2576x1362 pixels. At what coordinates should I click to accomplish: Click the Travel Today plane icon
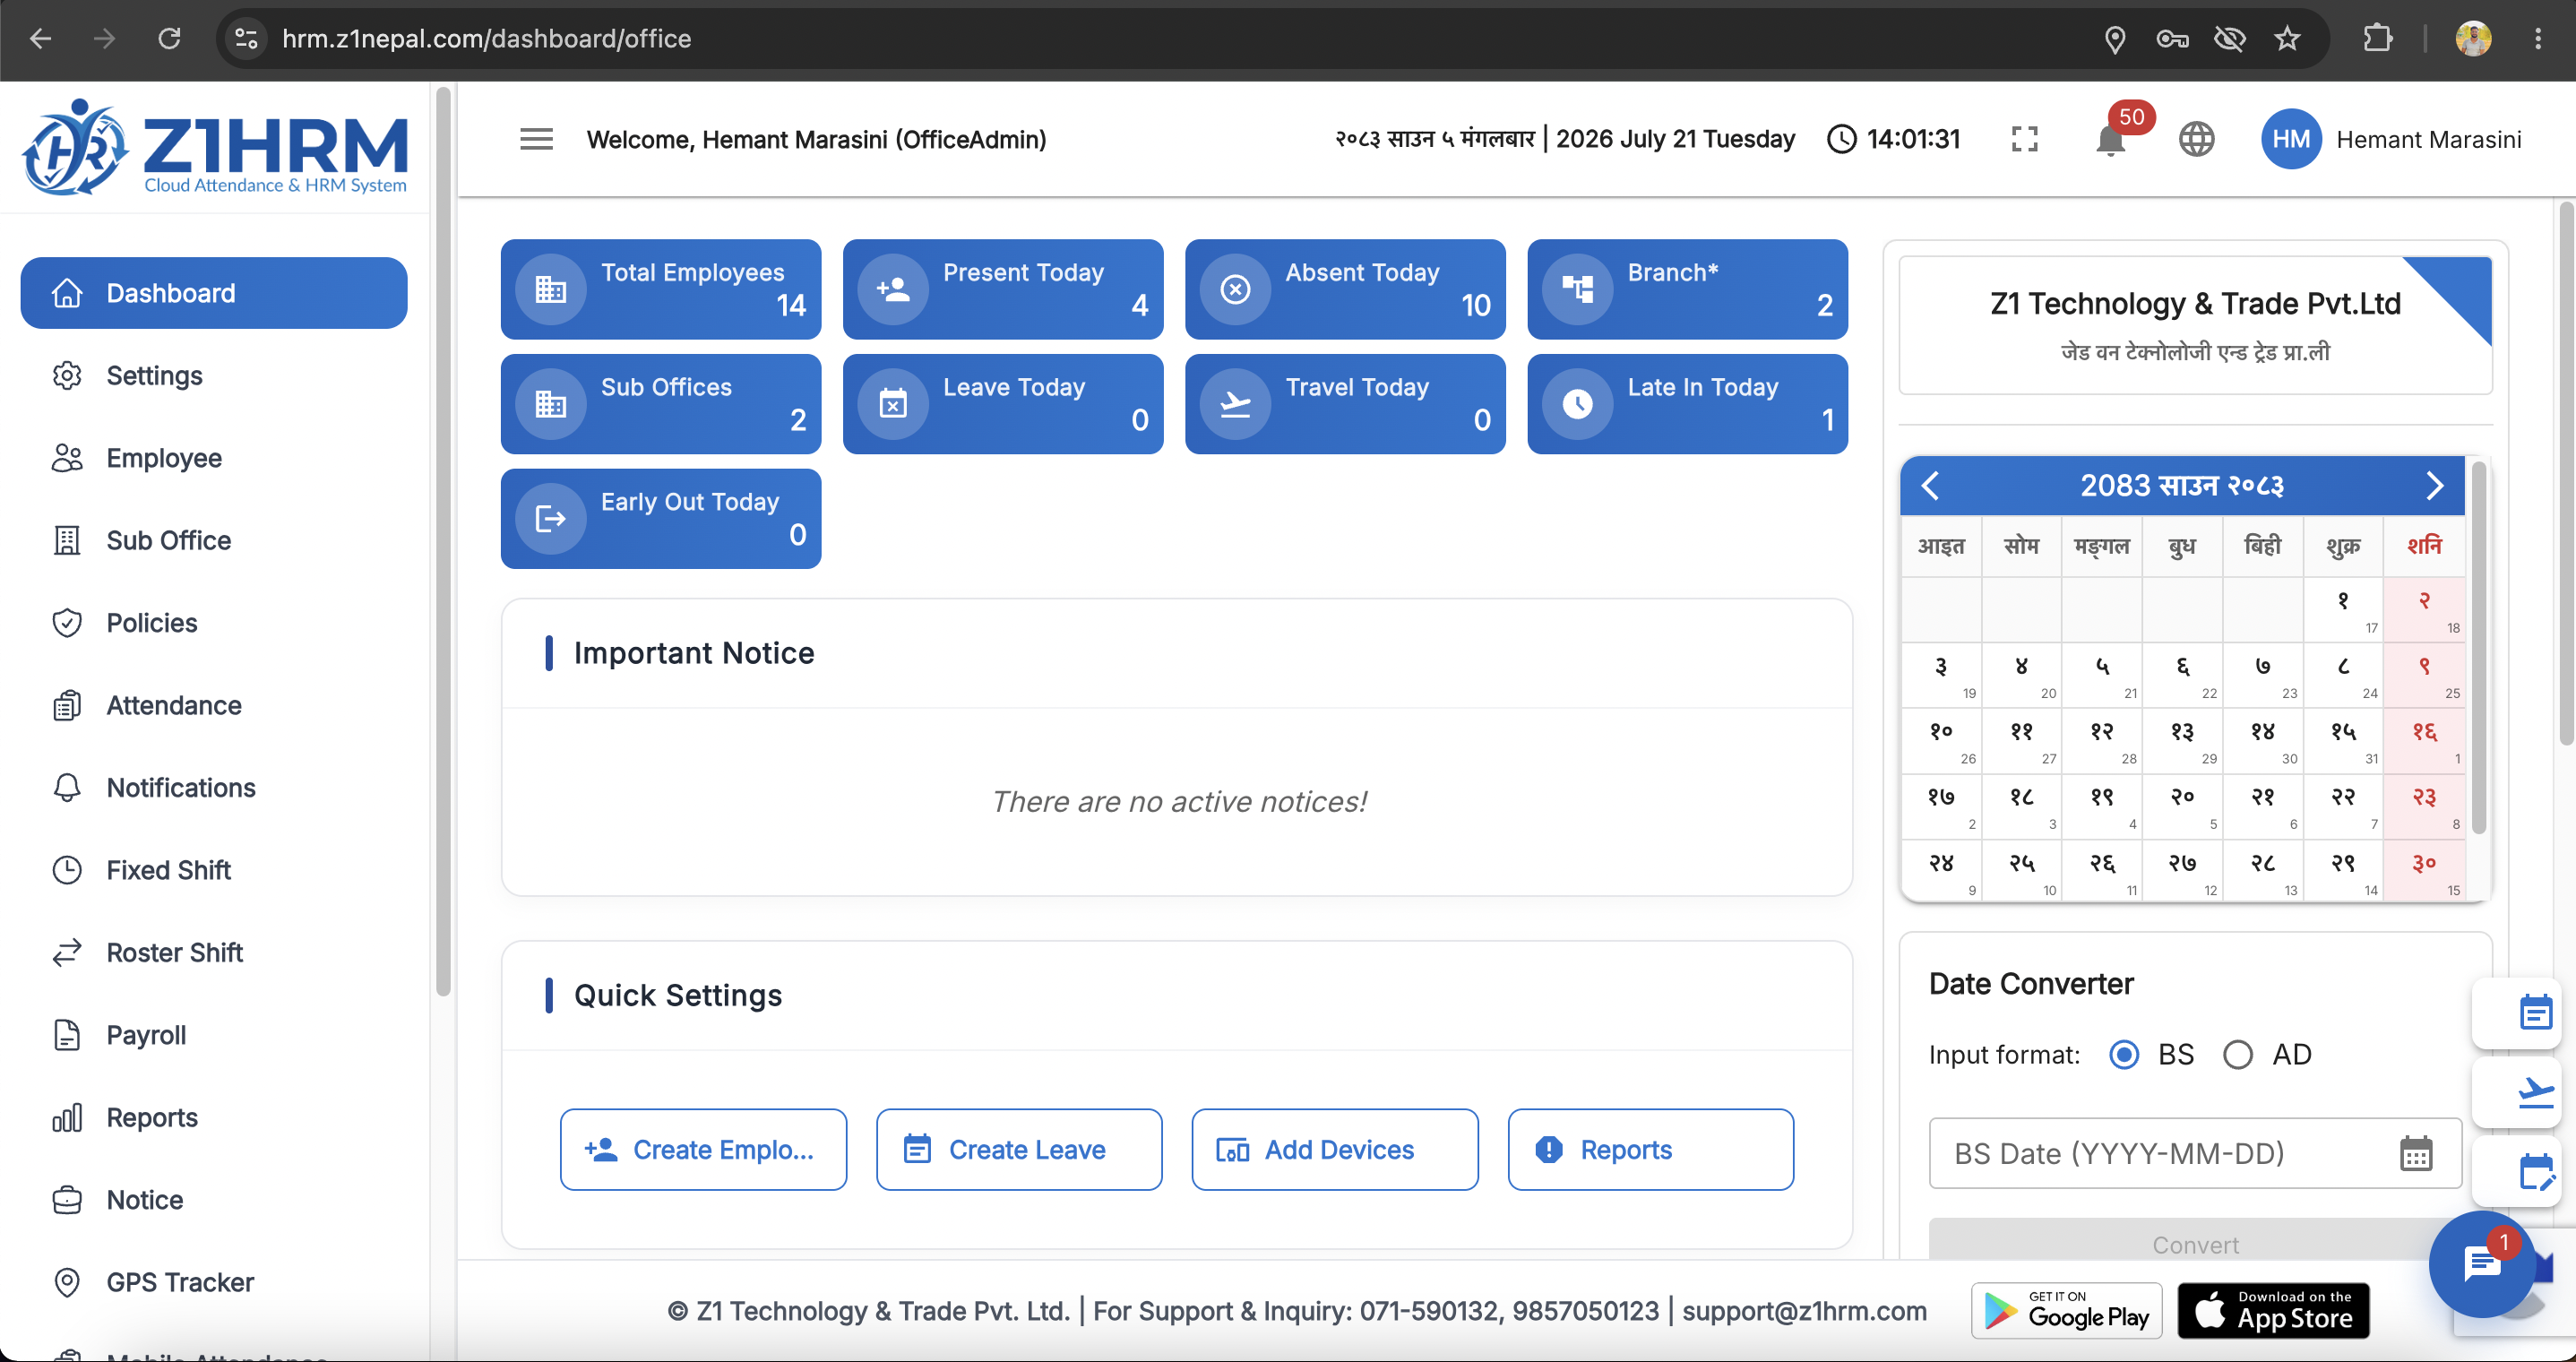tap(1235, 404)
